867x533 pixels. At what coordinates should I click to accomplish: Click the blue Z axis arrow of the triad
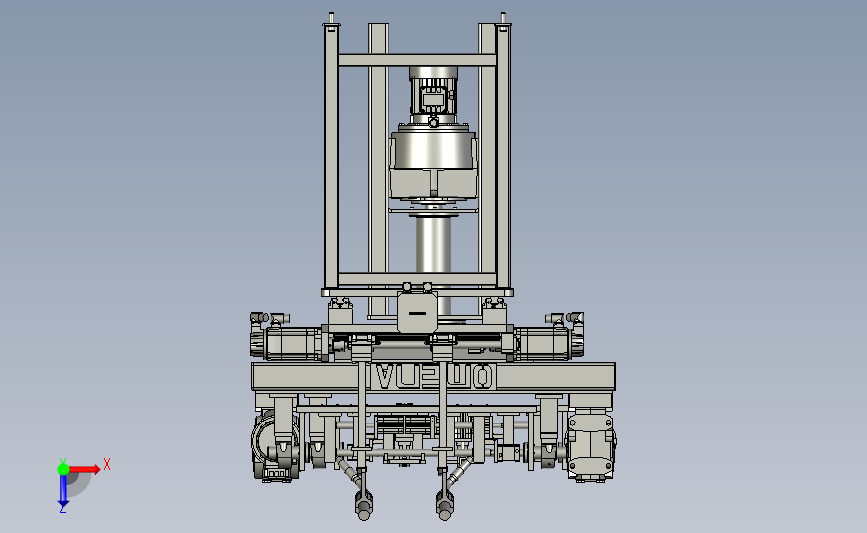click(x=63, y=491)
